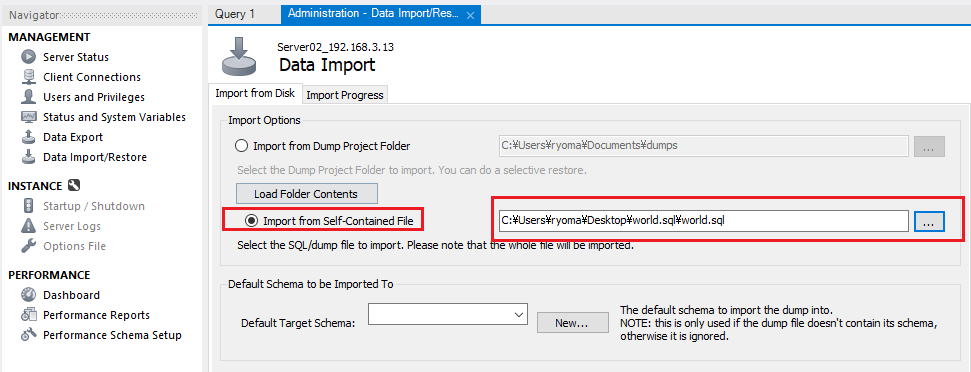
Task: Browse for self-contained SQL file
Action: click(x=929, y=221)
